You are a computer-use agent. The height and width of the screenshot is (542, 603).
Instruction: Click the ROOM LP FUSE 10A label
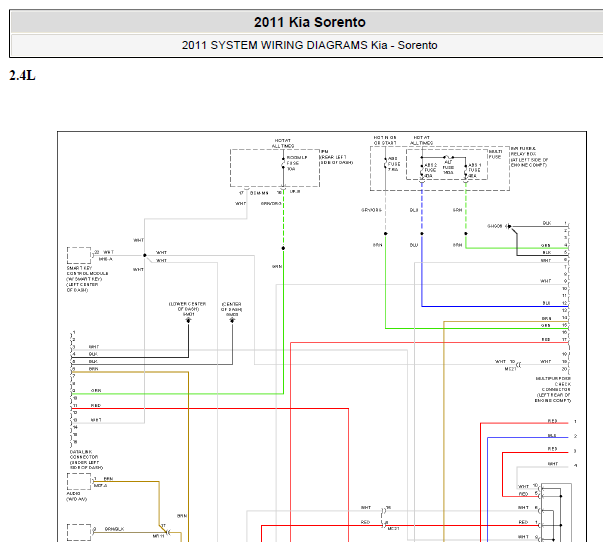(297, 163)
